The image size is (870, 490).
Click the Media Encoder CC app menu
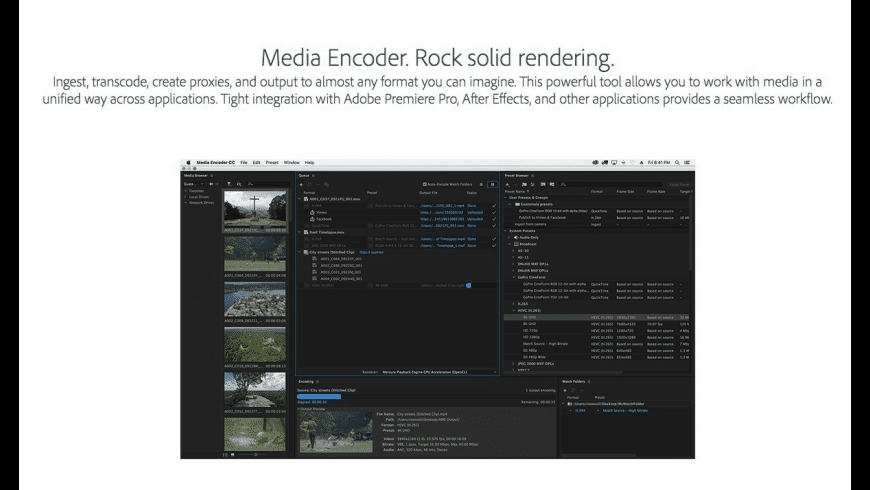[216, 163]
